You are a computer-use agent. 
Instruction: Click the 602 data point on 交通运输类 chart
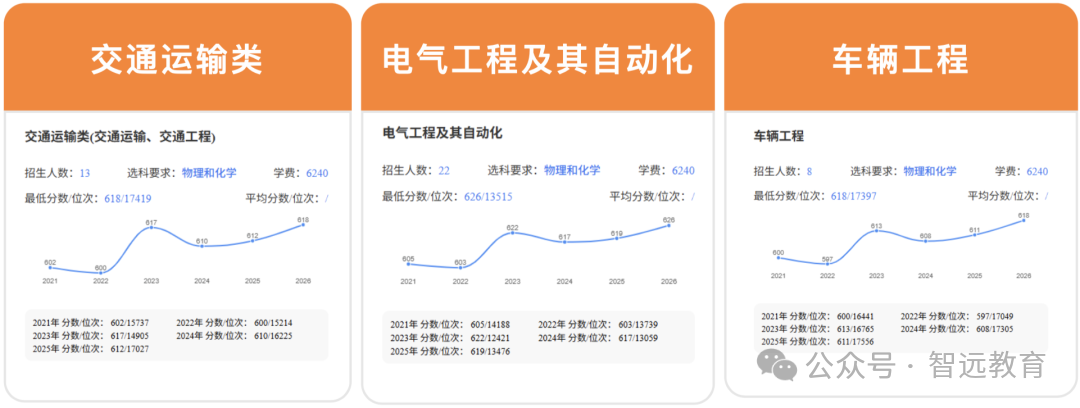(x=50, y=267)
